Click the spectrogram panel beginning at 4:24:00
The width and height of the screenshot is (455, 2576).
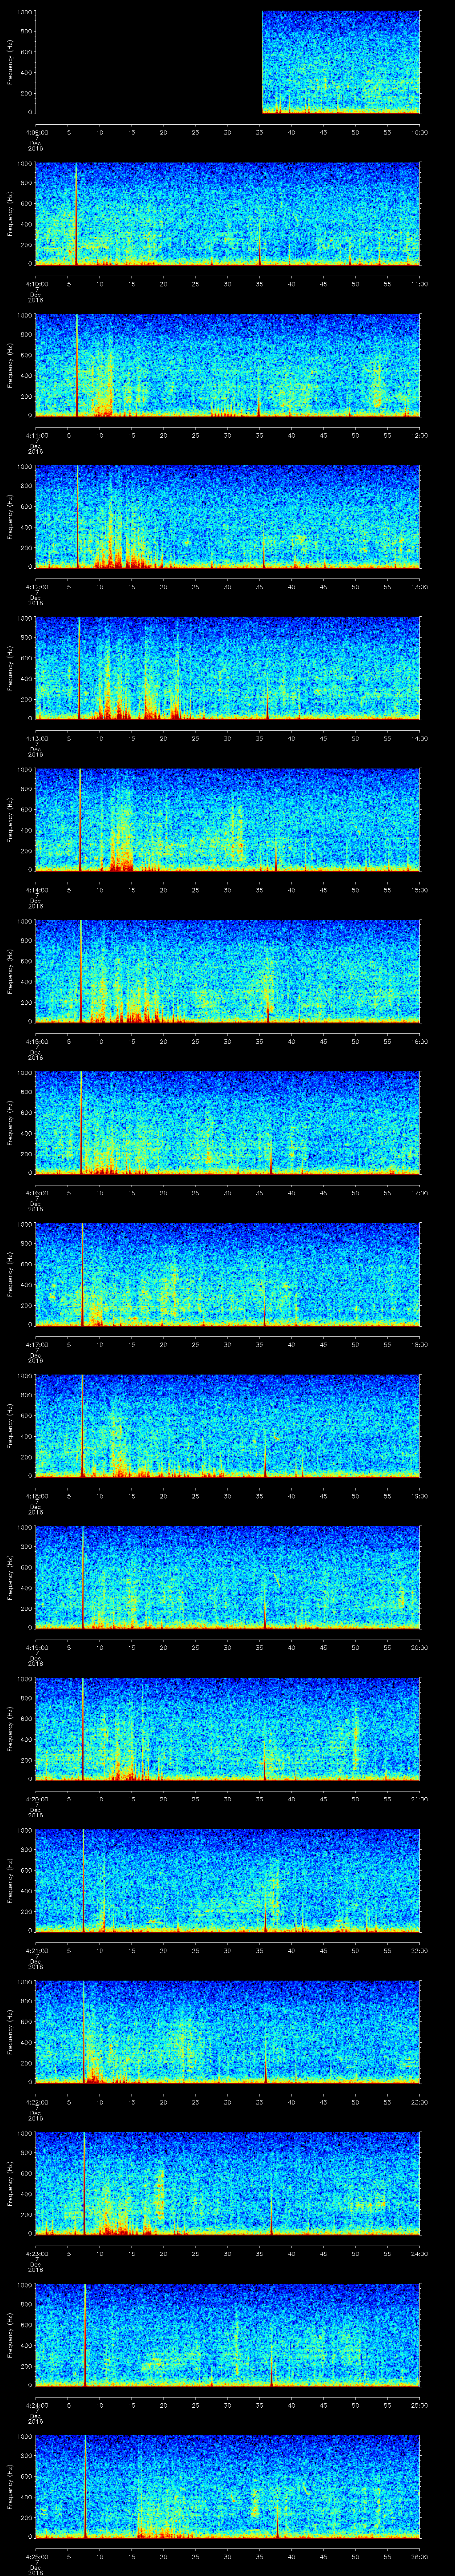[228, 2335]
